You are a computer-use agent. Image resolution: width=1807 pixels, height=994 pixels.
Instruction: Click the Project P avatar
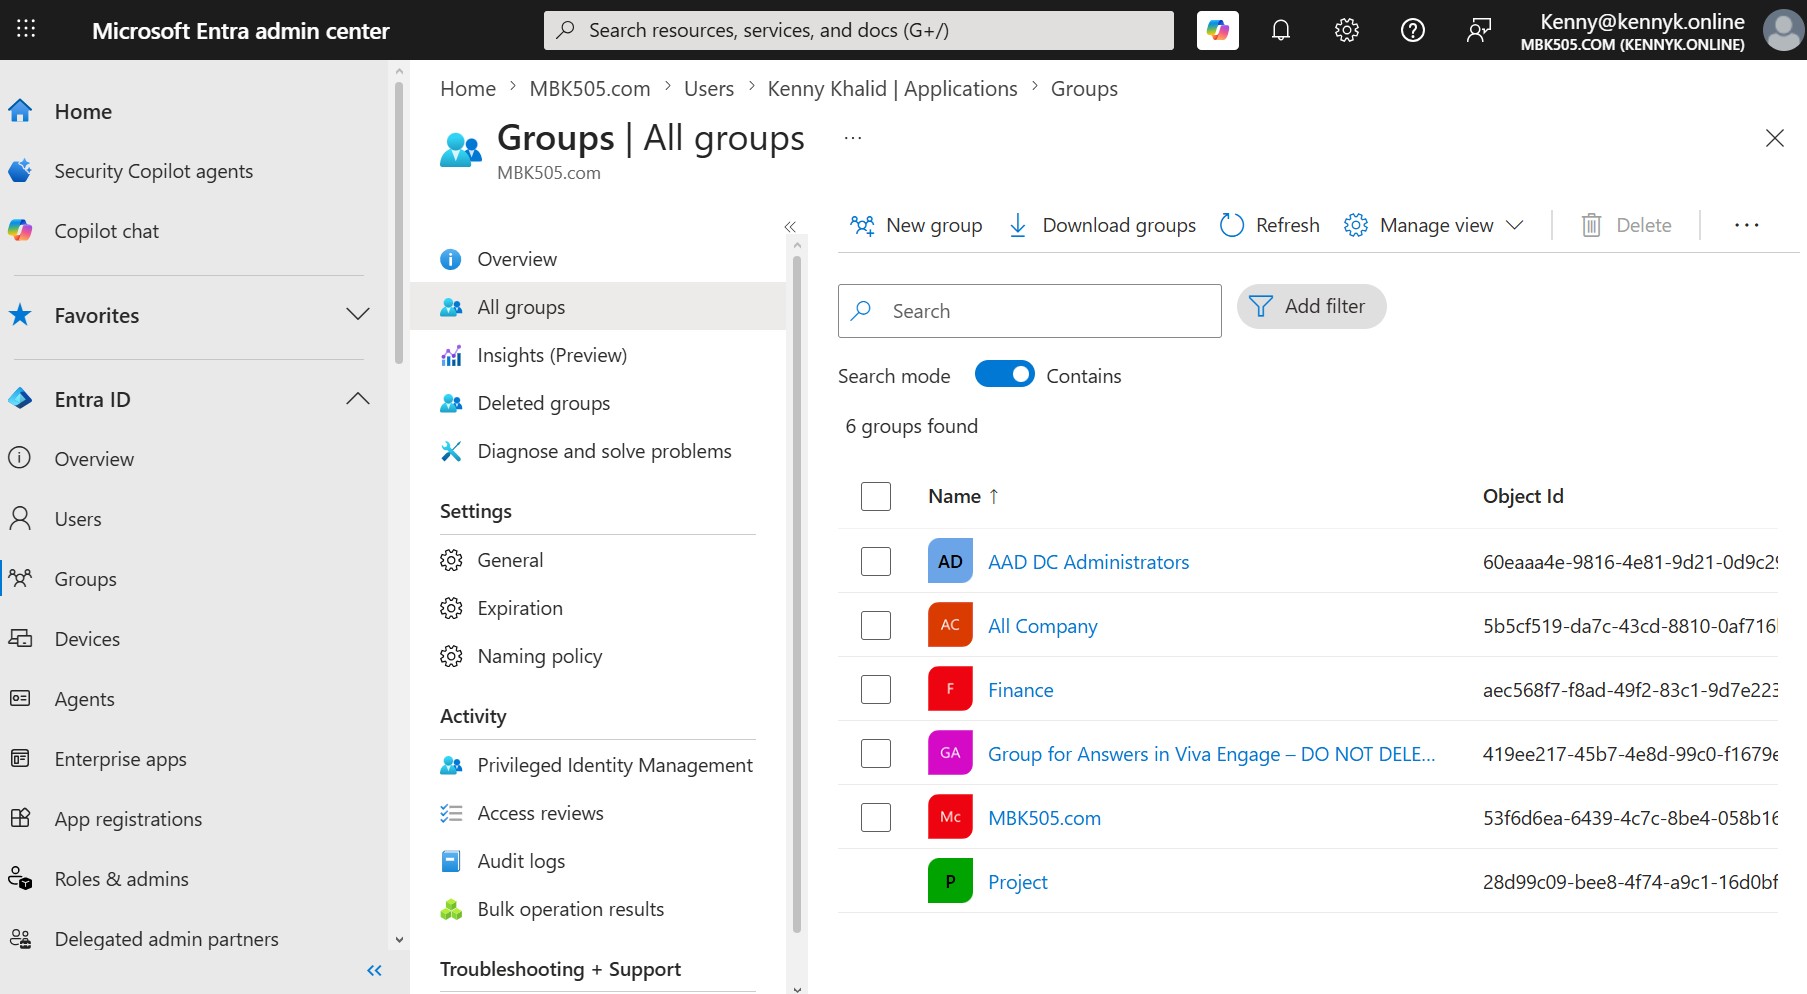(x=950, y=881)
